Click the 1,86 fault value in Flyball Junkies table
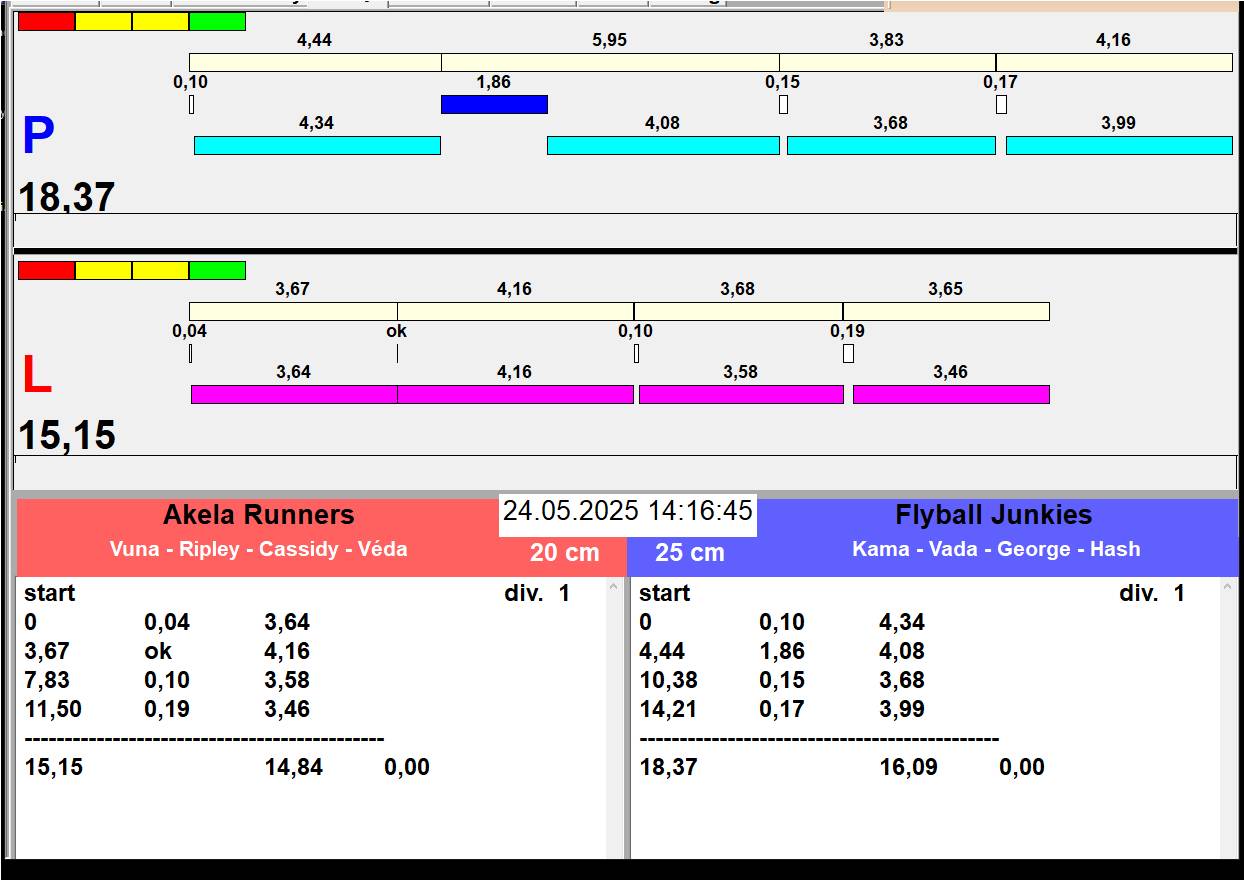Screen dimensions: 1244x880 pos(782,651)
